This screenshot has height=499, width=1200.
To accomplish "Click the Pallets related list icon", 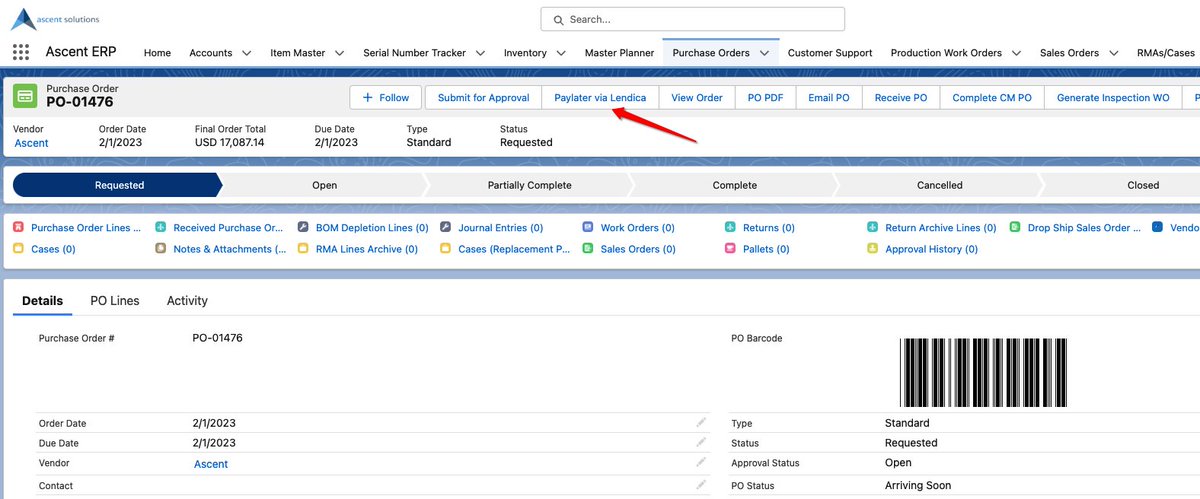I will (731, 249).
